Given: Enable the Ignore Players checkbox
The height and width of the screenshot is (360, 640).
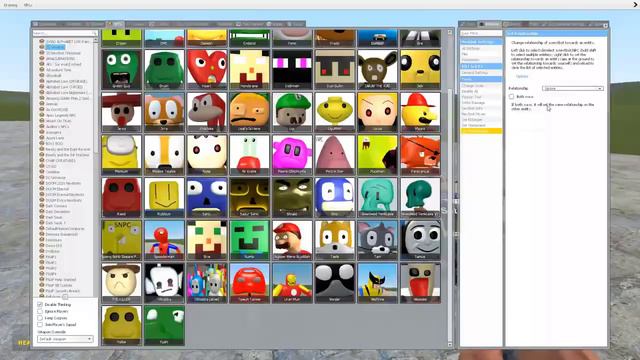Looking at the screenshot, I should pyautogui.click(x=40, y=311).
